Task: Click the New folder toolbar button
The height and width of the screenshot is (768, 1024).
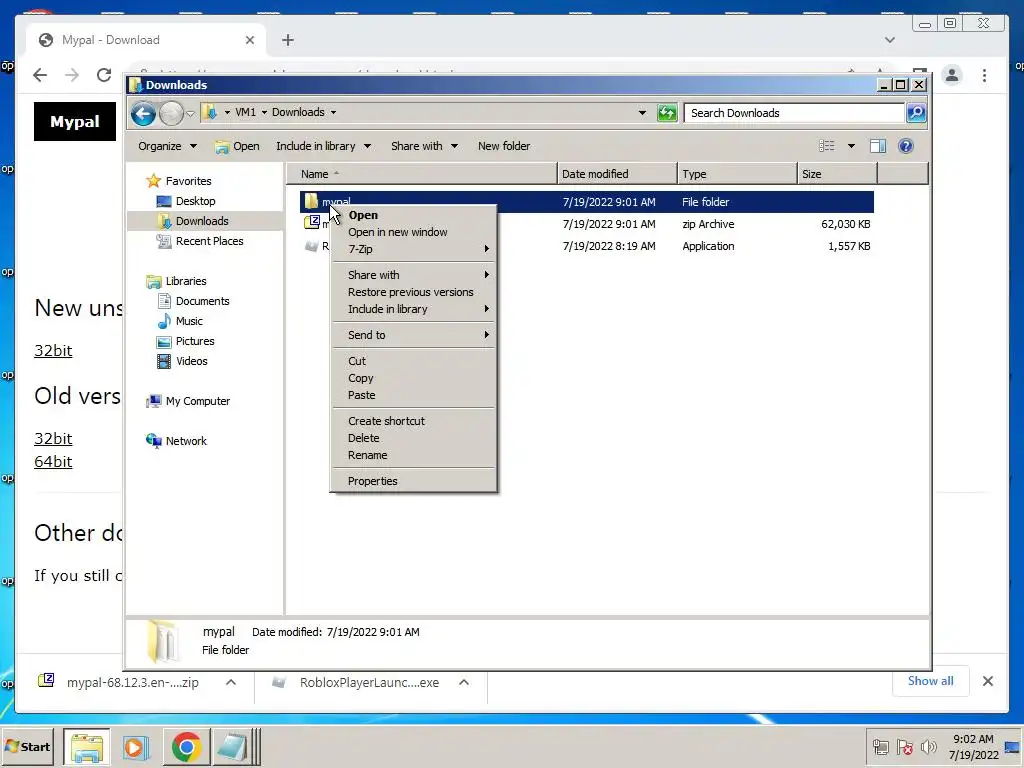Action: coord(504,146)
